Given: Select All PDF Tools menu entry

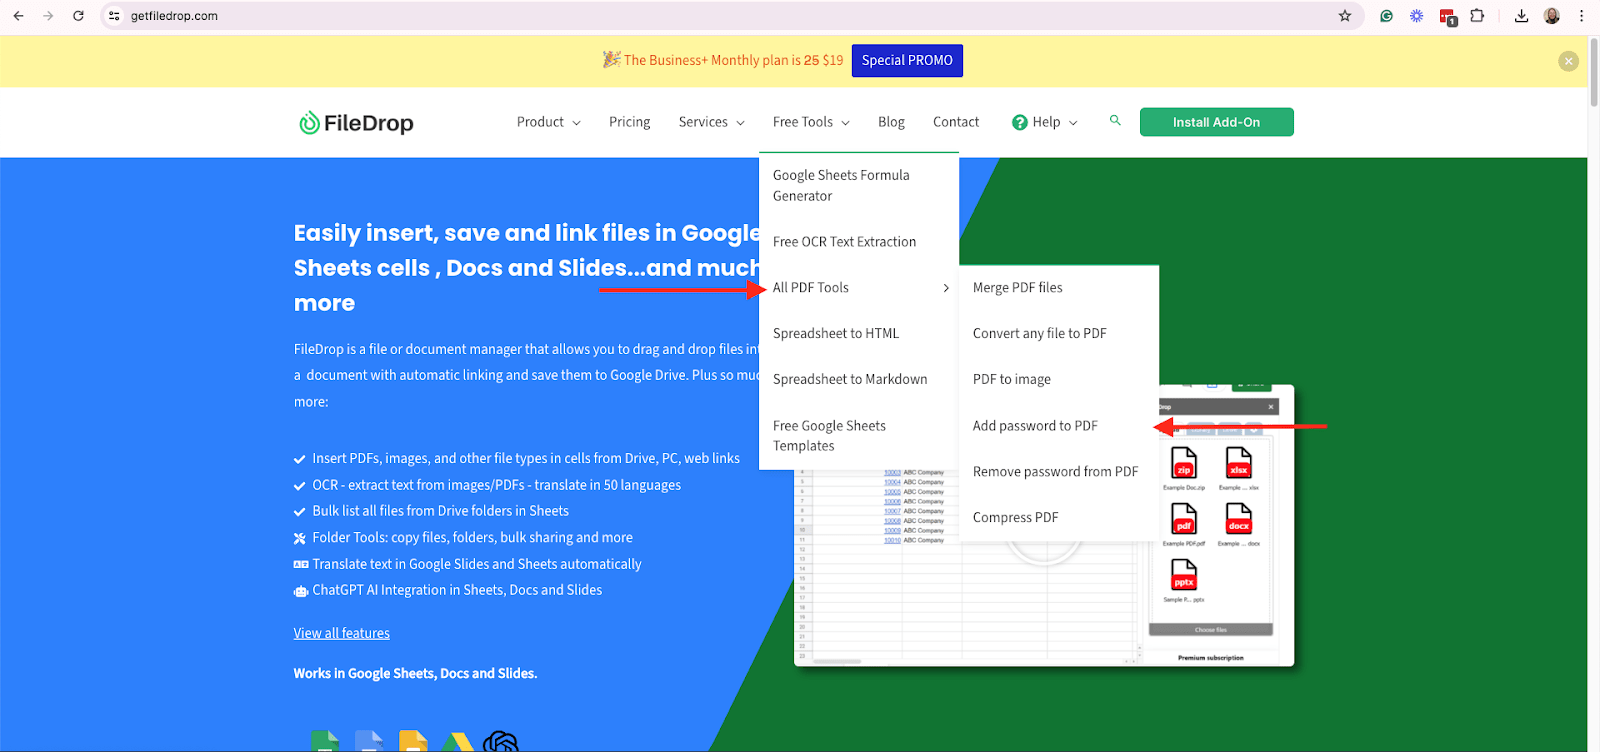Looking at the screenshot, I should tap(859, 288).
